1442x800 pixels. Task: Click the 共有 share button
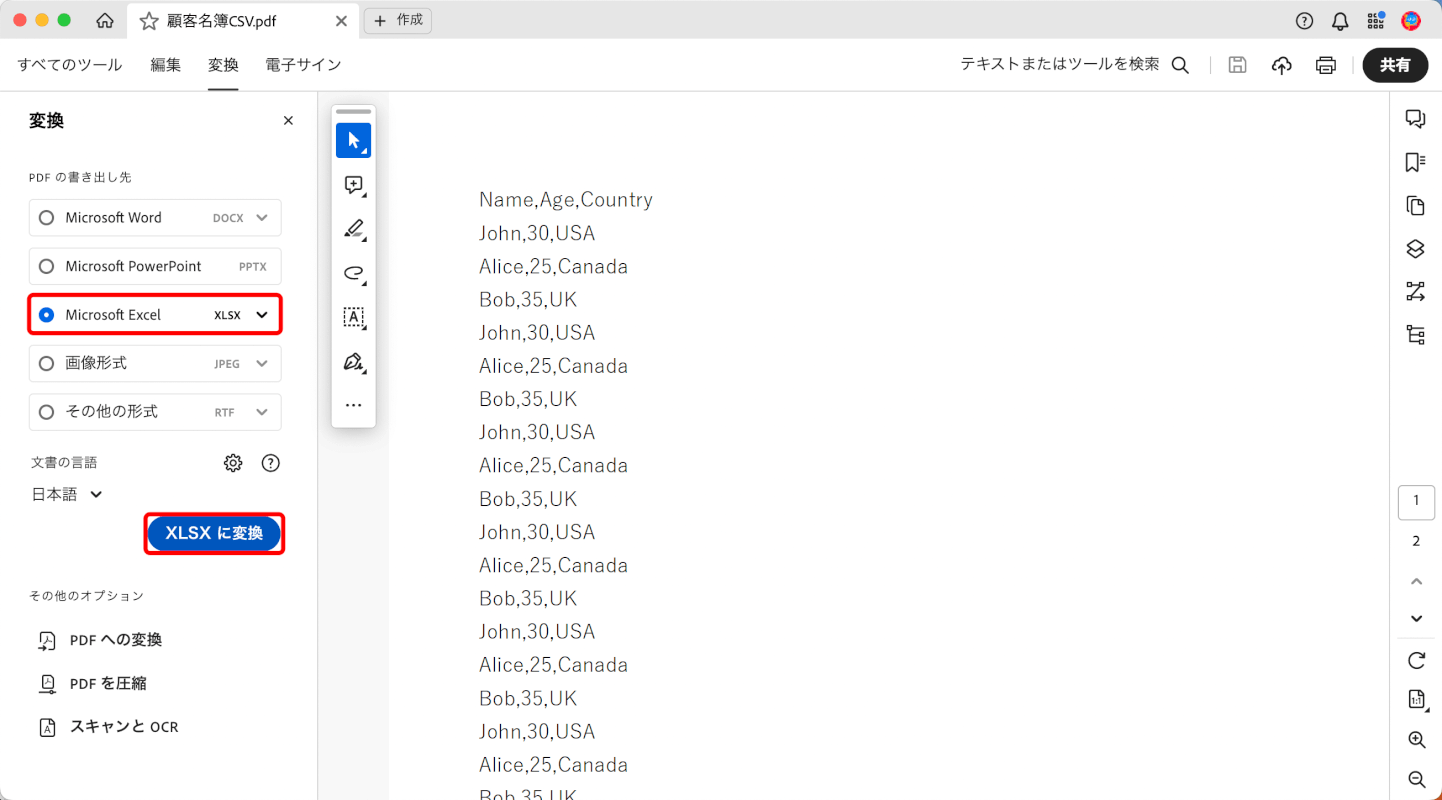tap(1395, 65)
